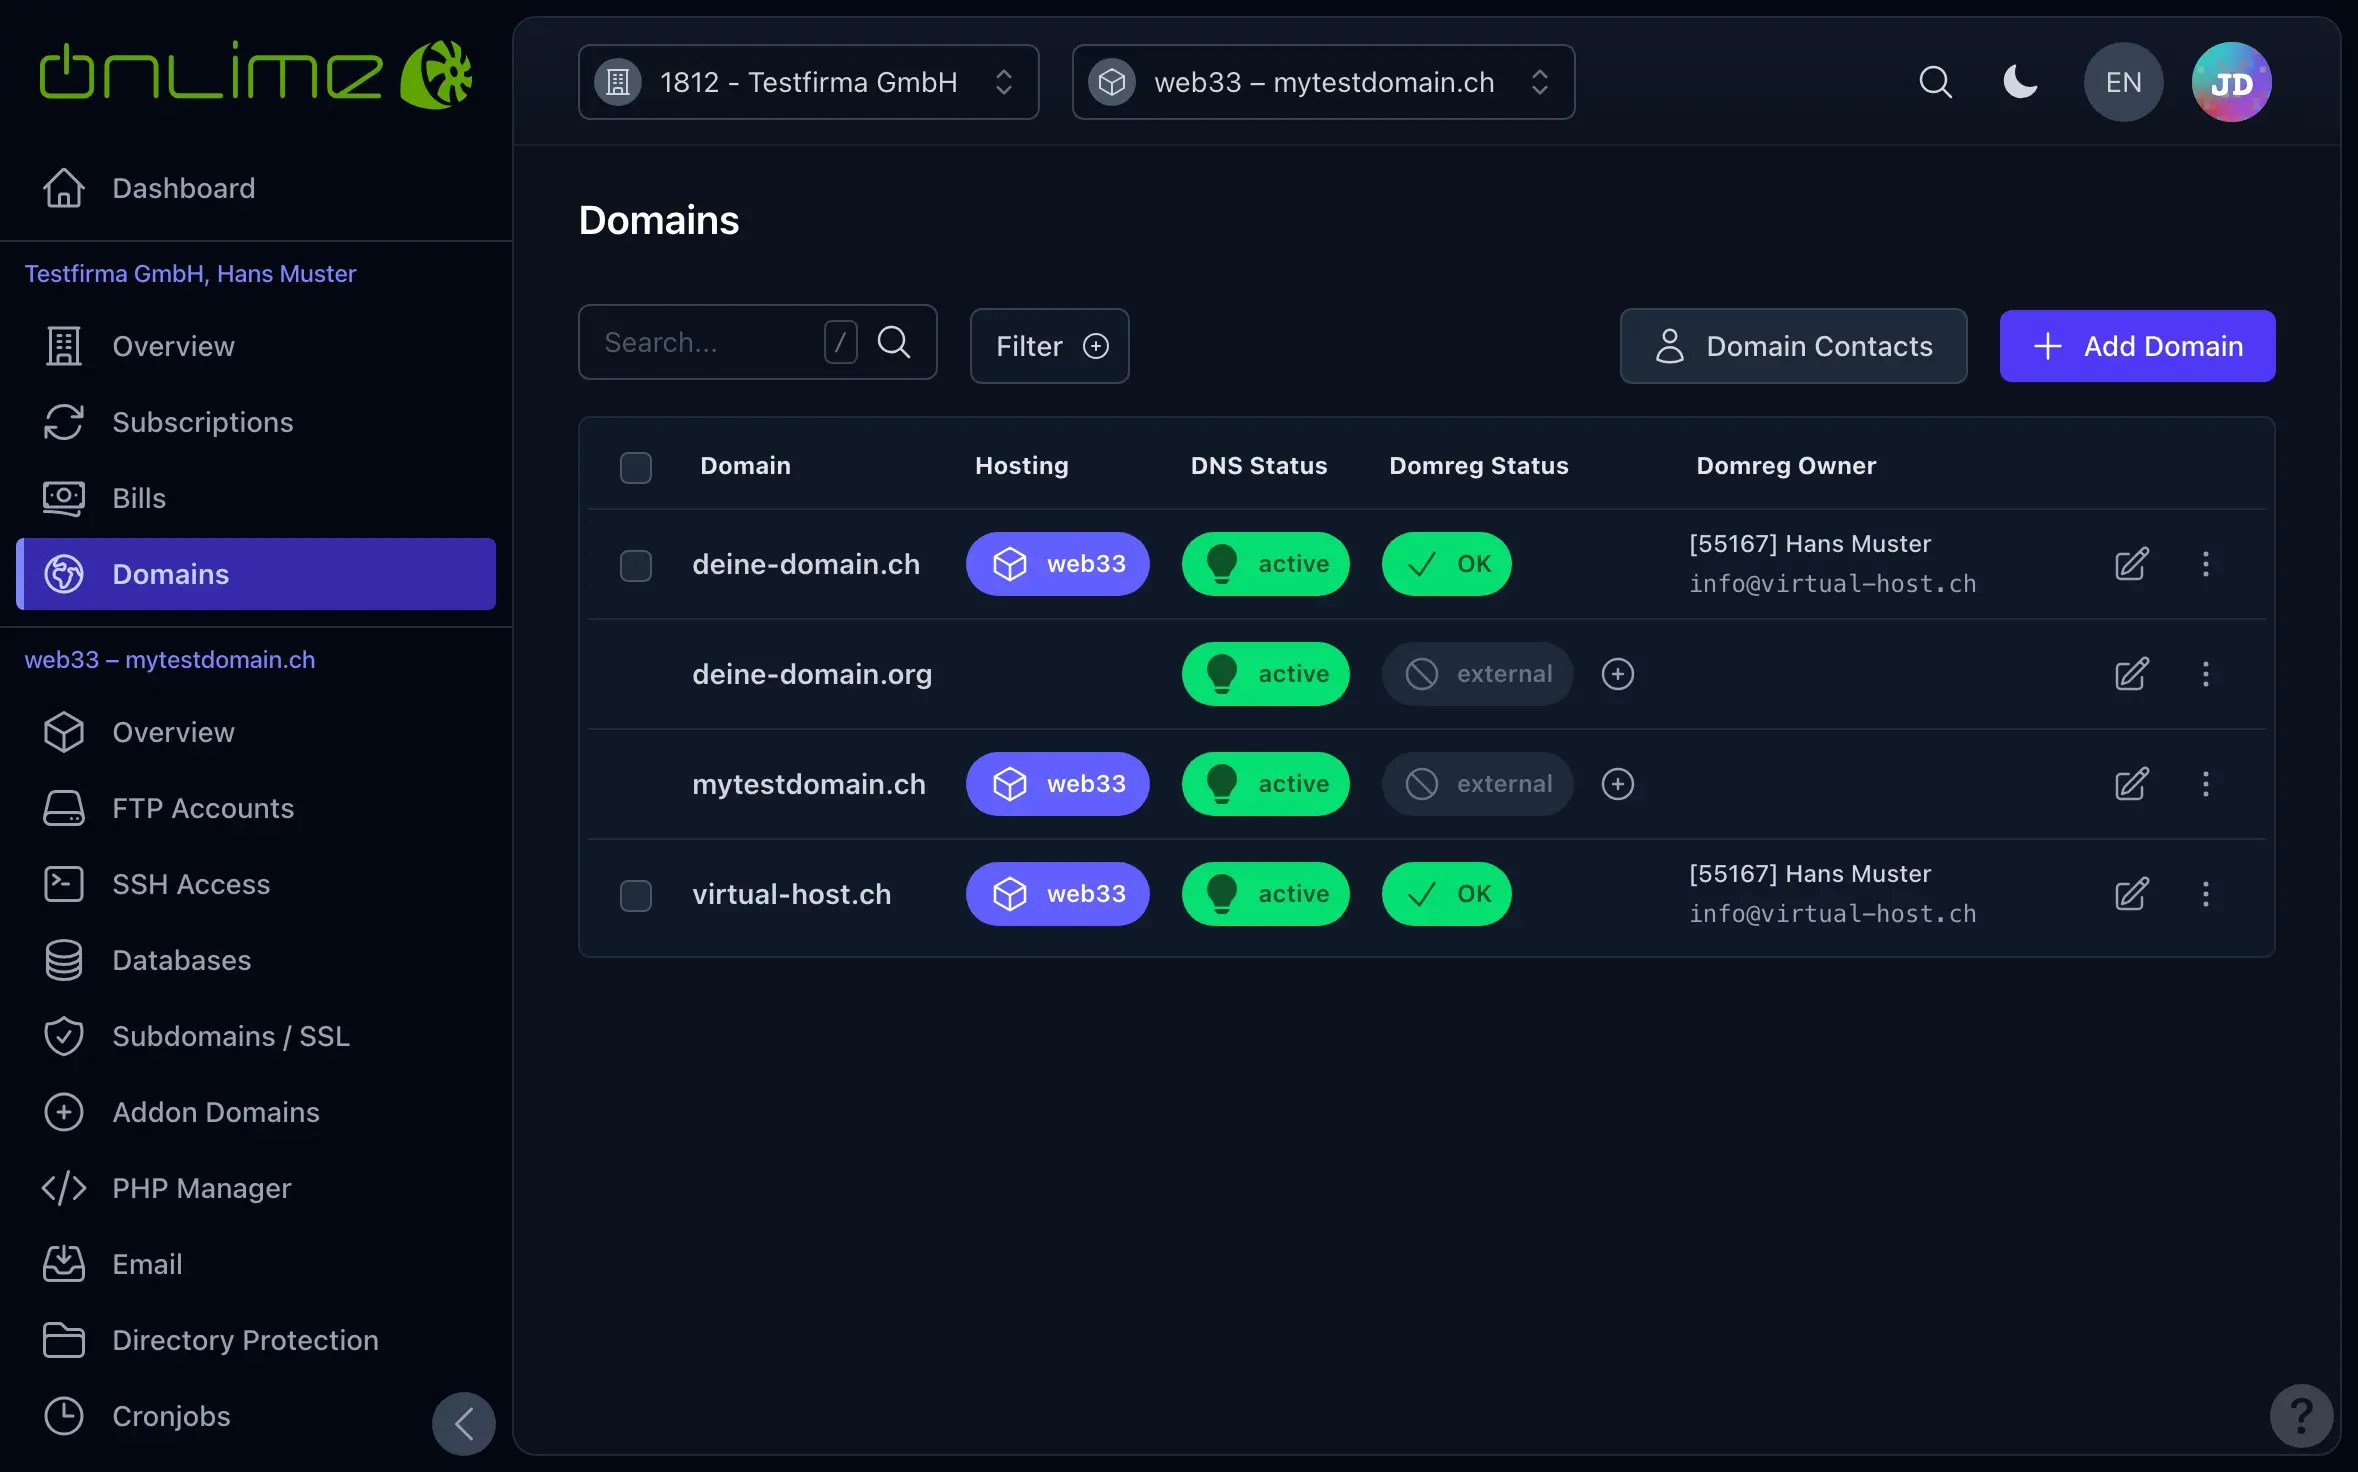Tick the checkbox for deine-domain.ch
Image resolution: width=2358 pixels, height=1472 pixels.
coord(635,565)
